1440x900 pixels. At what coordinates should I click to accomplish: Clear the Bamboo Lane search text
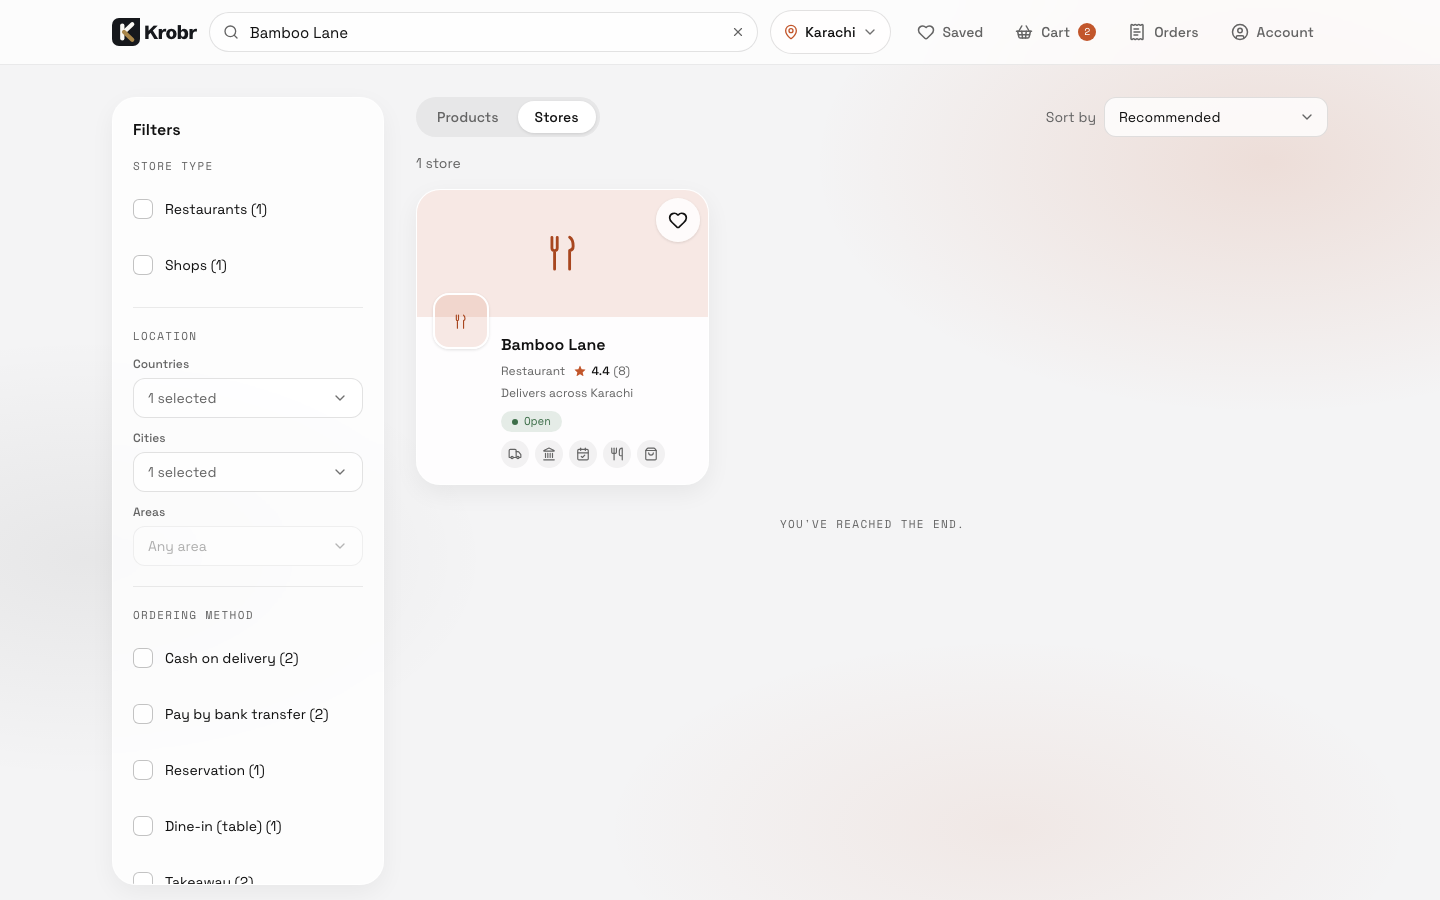coord(738,32)
